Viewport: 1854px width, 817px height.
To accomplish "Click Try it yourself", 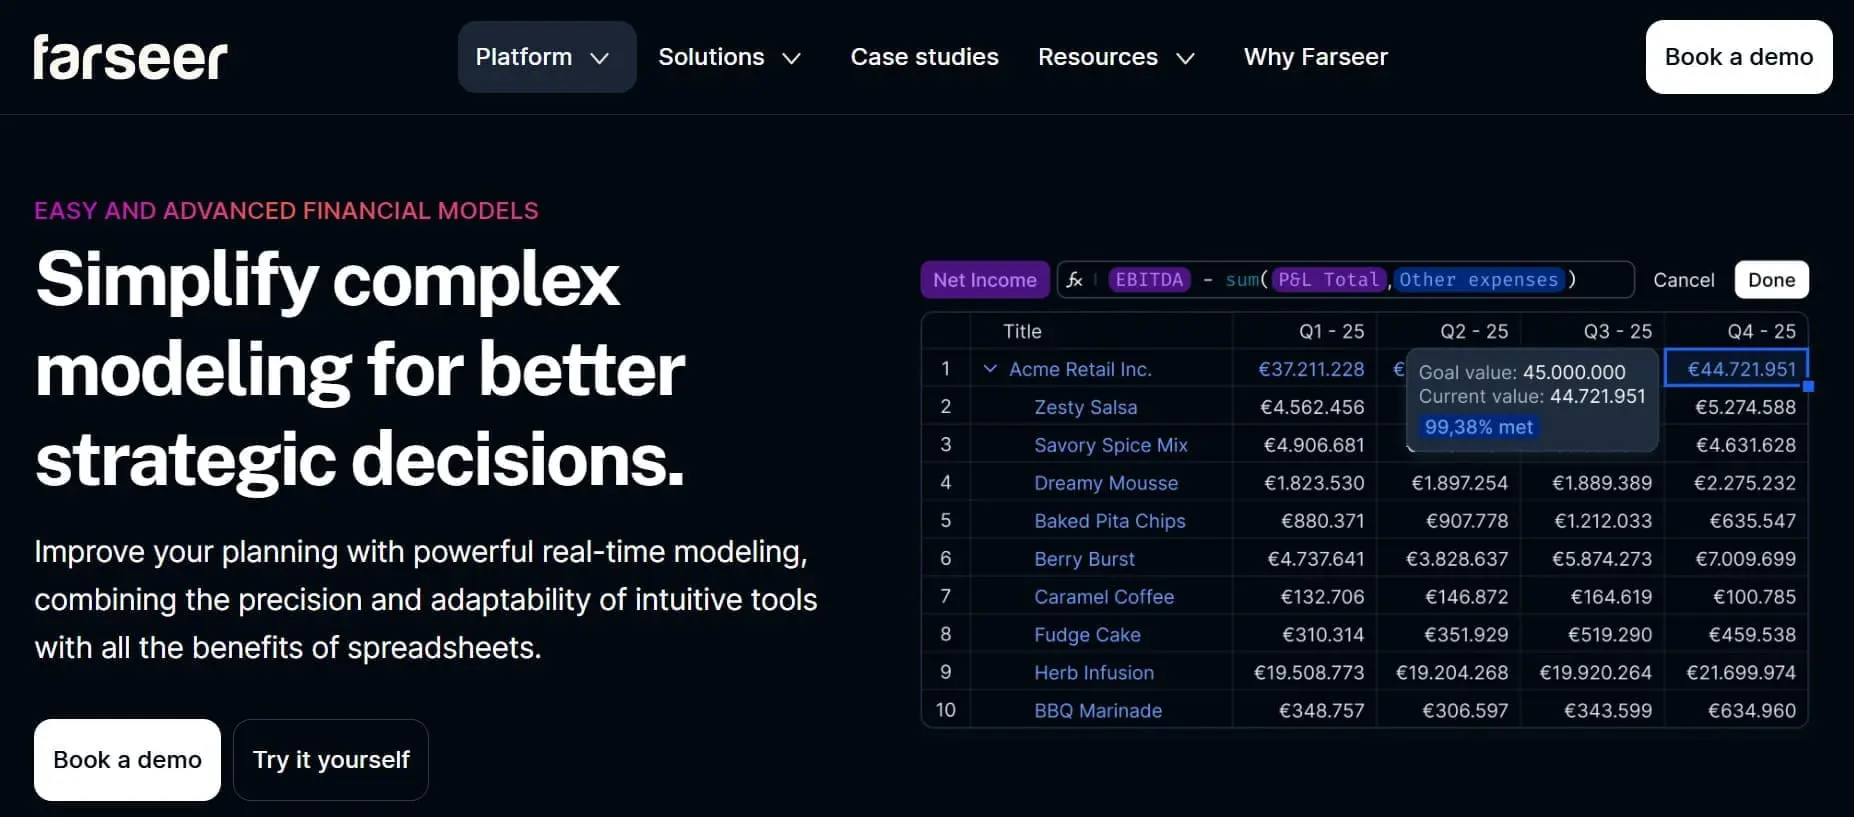I will tap(330, 760).
